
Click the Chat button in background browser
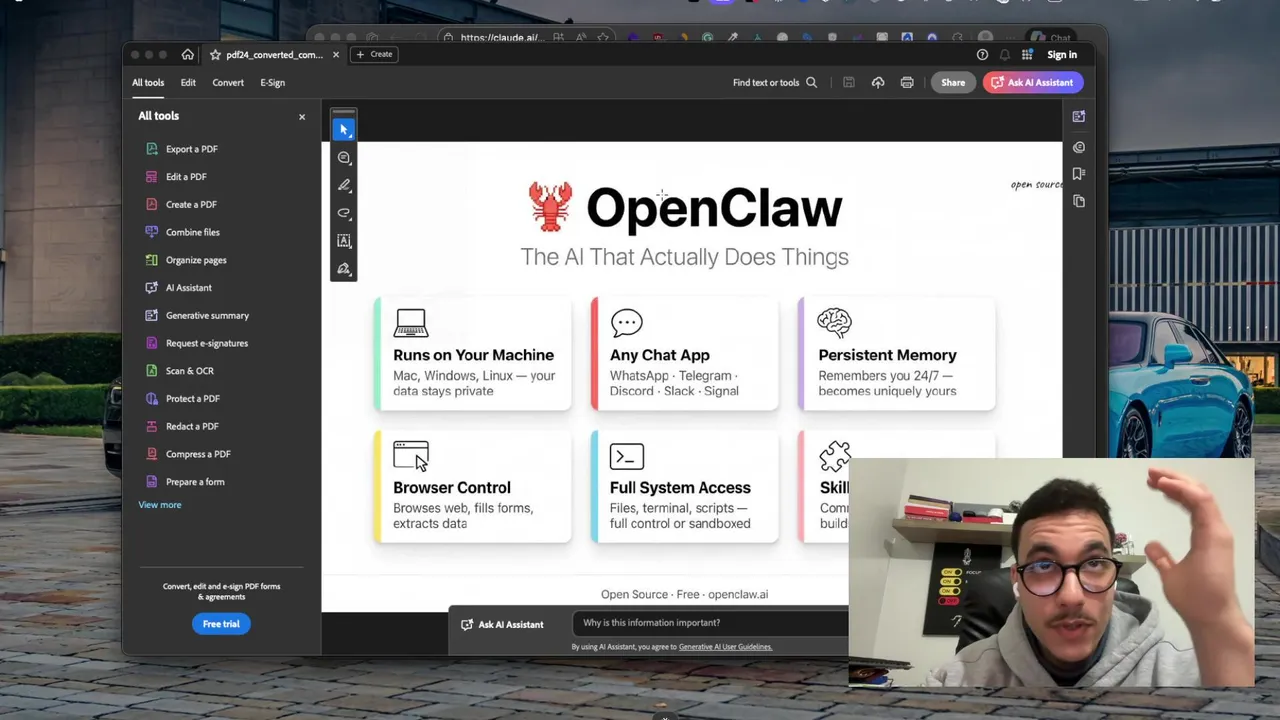pyautogui.click(x=1051, y=38)
